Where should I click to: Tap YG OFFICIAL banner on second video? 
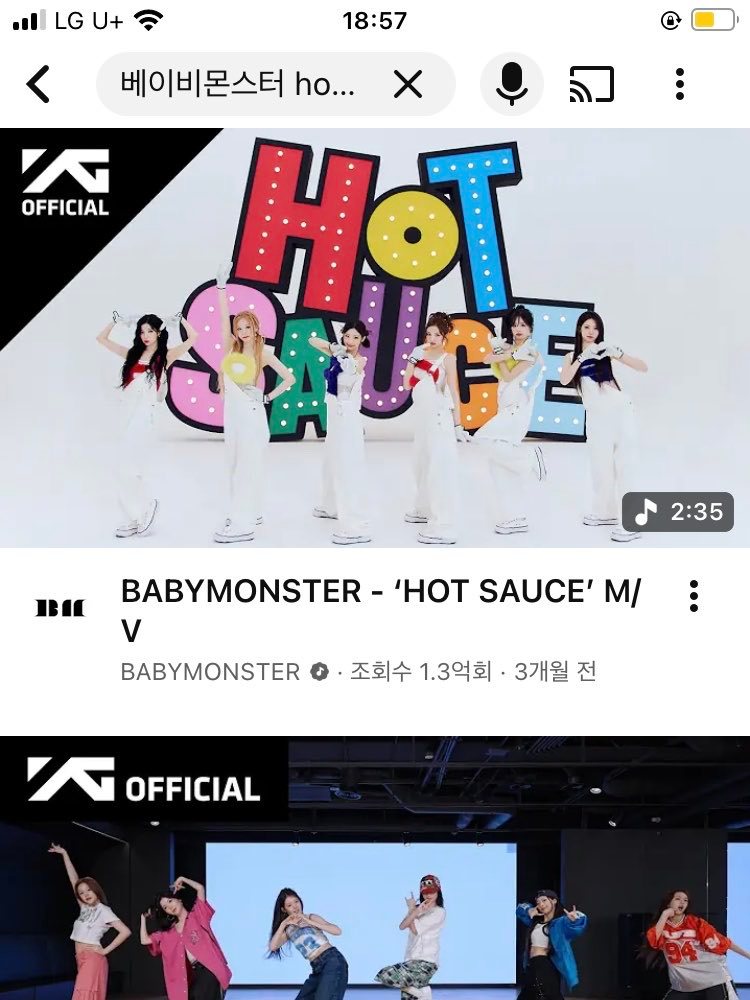[143, 779]
